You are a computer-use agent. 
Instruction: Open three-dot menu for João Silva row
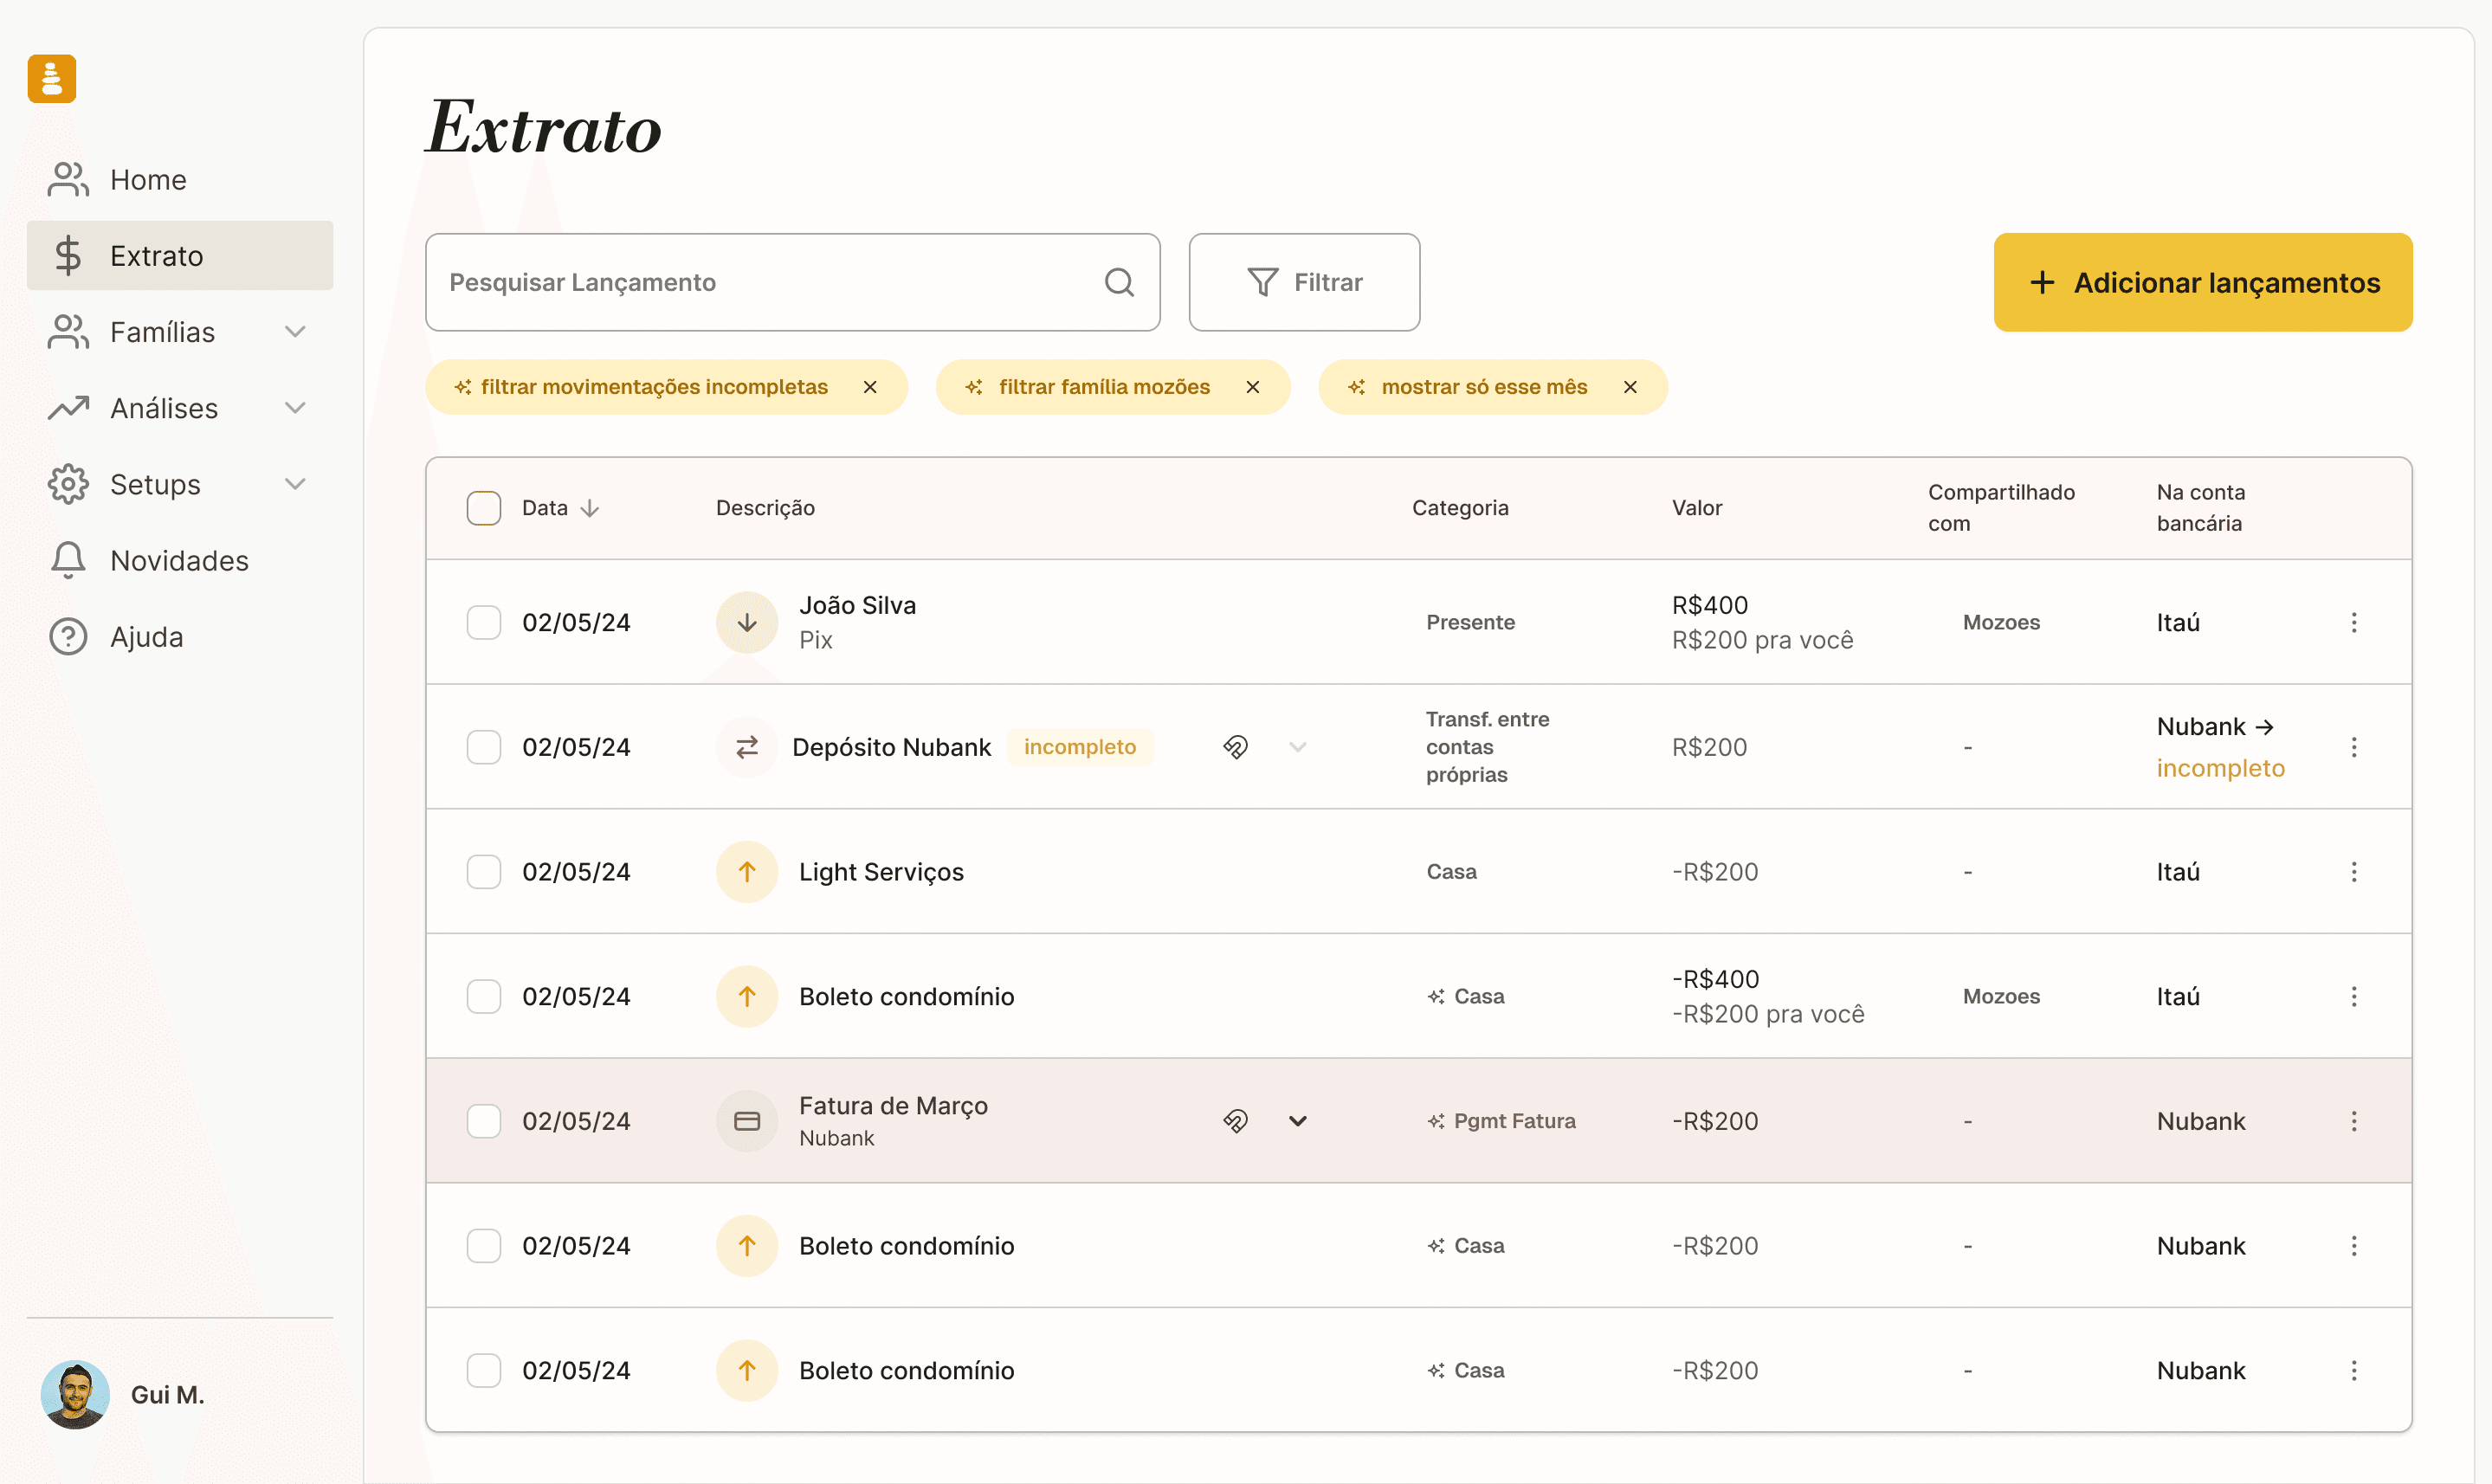(2354, 622)
